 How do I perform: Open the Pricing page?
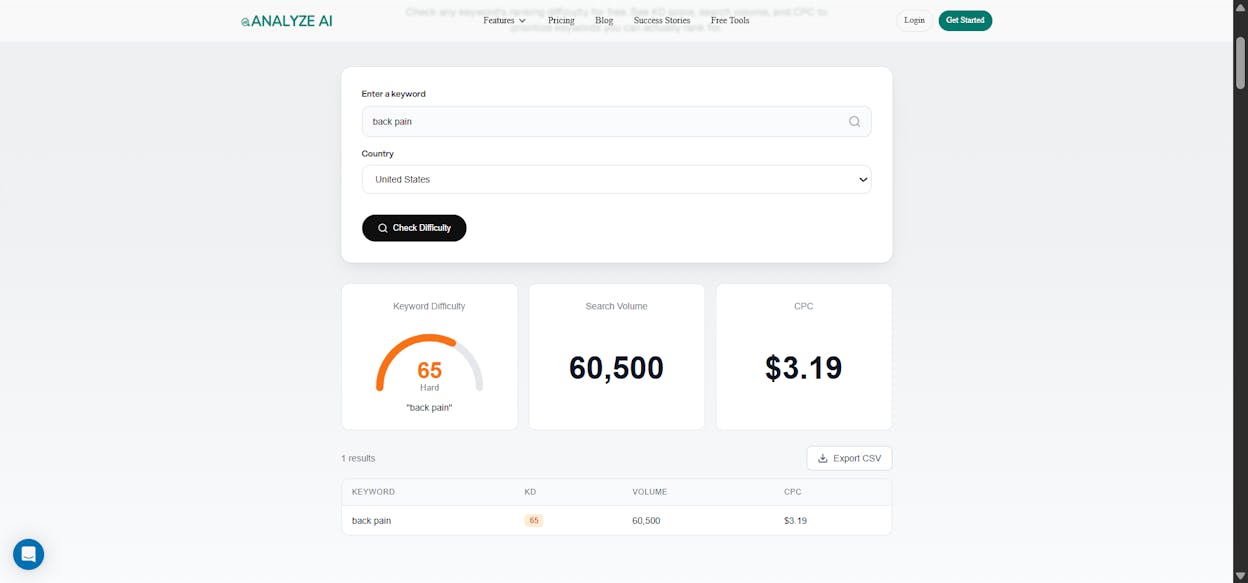[561, 21]
